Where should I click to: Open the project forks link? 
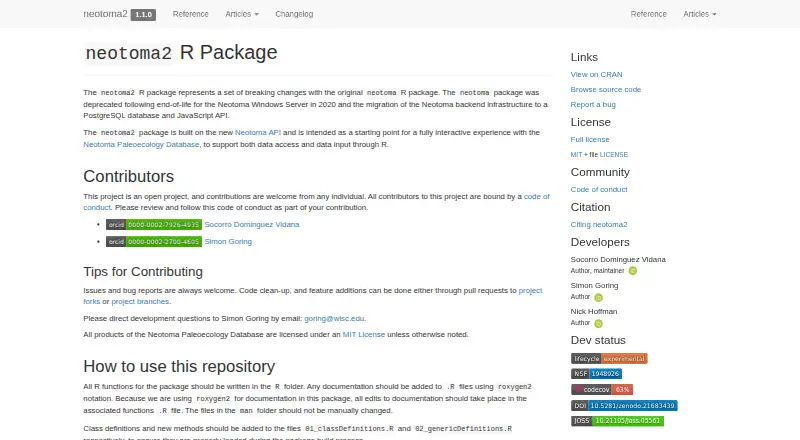pyautogui.click(x=531, y=290)
